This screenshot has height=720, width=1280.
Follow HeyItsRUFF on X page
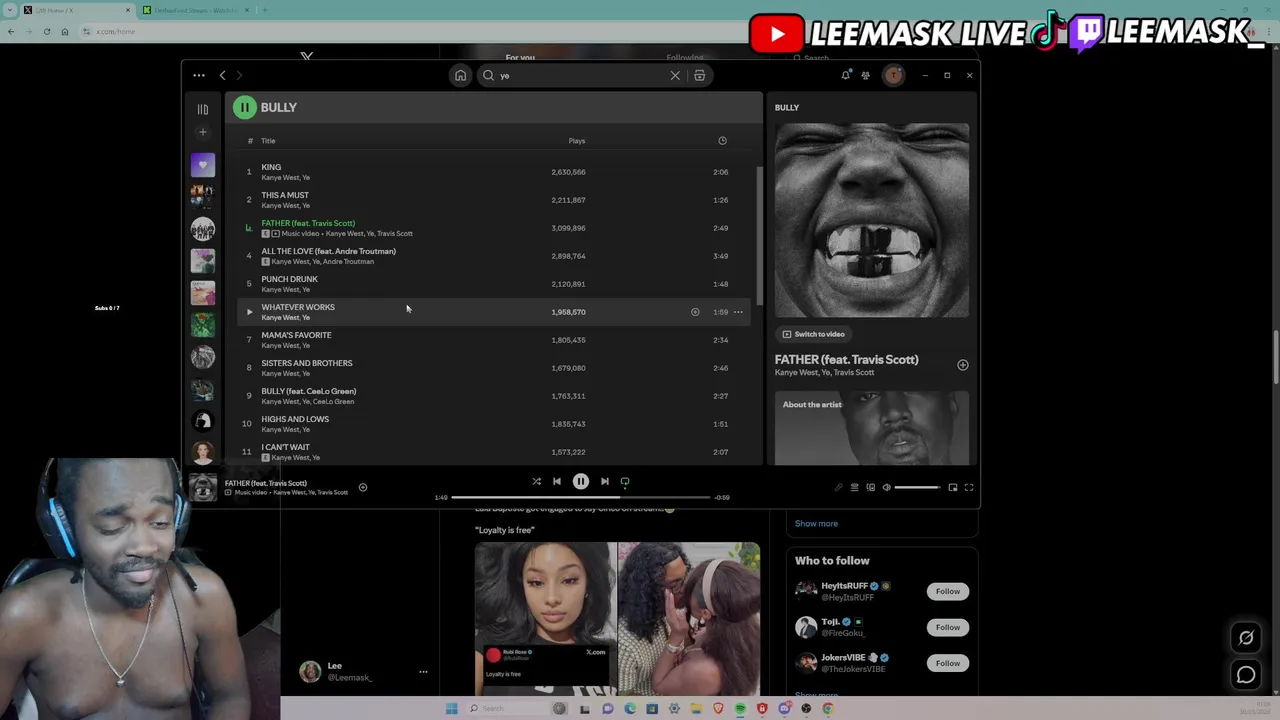point(947,591)
